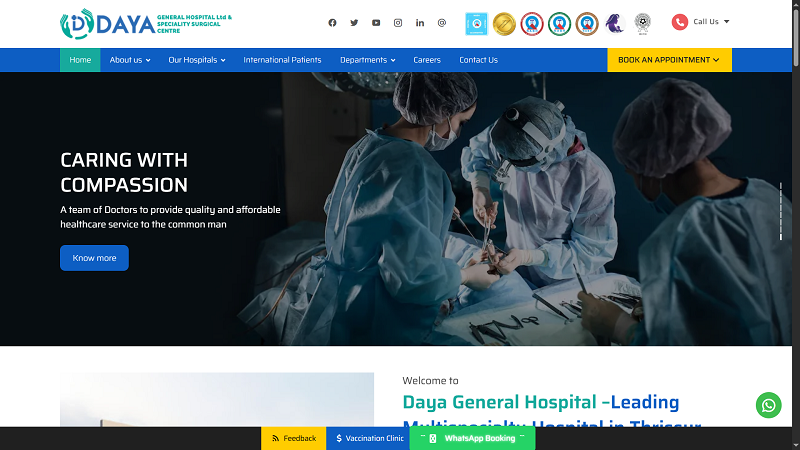This screenshot has height=450, width=800.
Task: Click the hospital building image below the banner
Action: click(x=217, y=399)
